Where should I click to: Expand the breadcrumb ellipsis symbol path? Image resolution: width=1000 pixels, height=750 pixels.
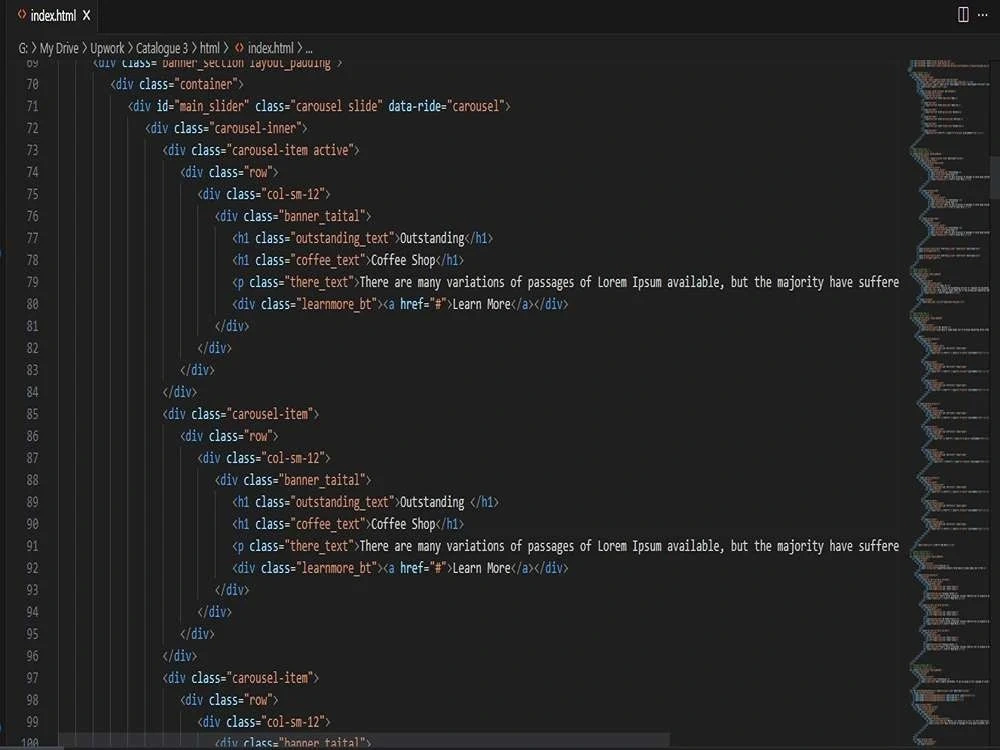309,49
